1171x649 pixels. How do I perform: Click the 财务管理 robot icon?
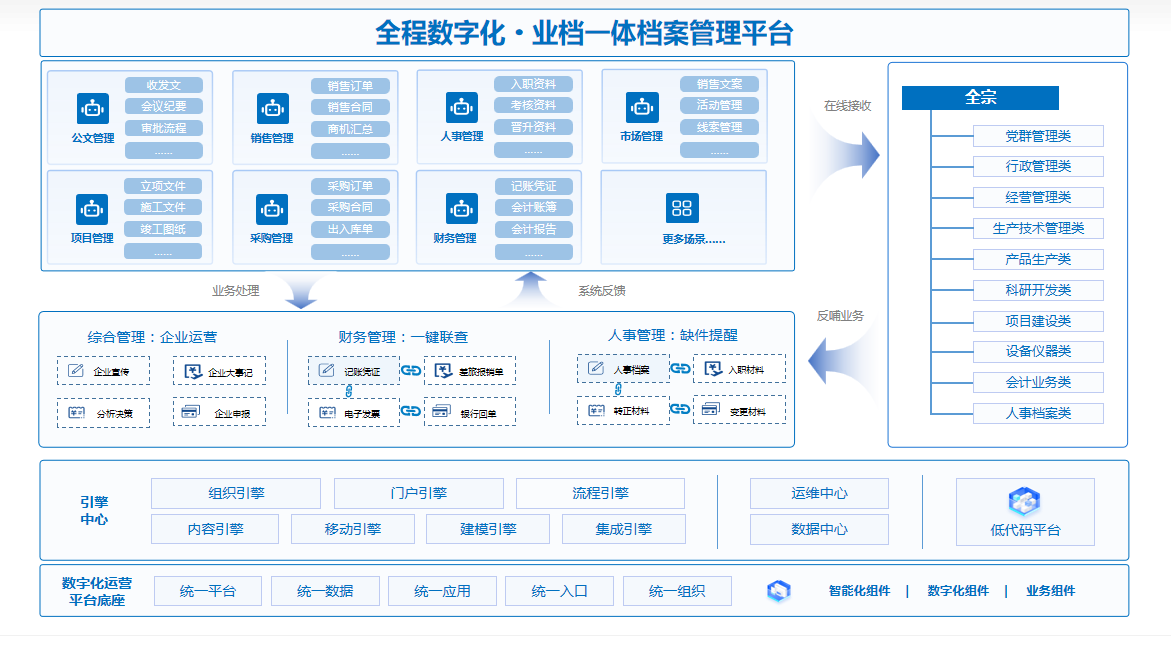[461, 209]
